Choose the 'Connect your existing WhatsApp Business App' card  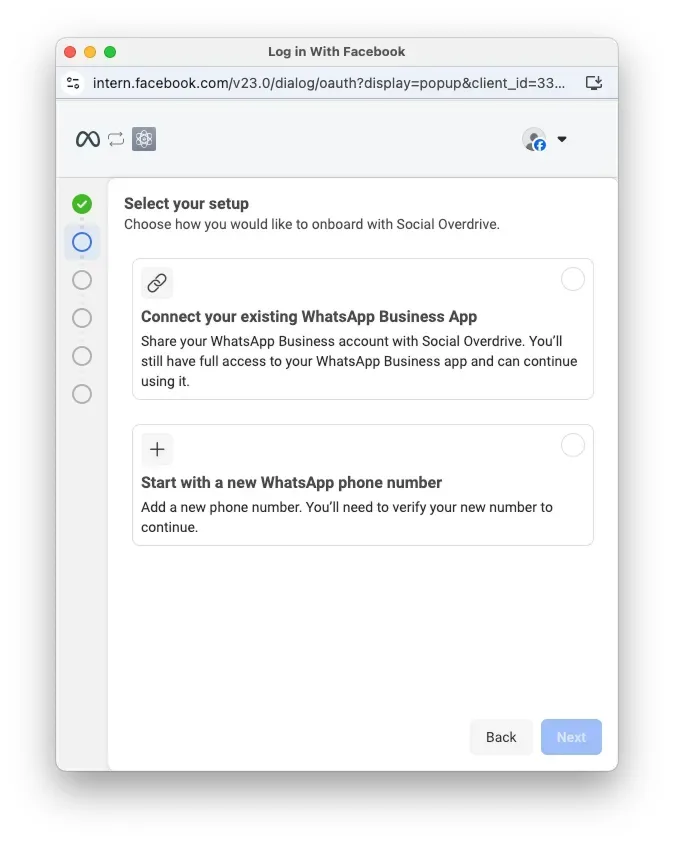tap(363, 329)
